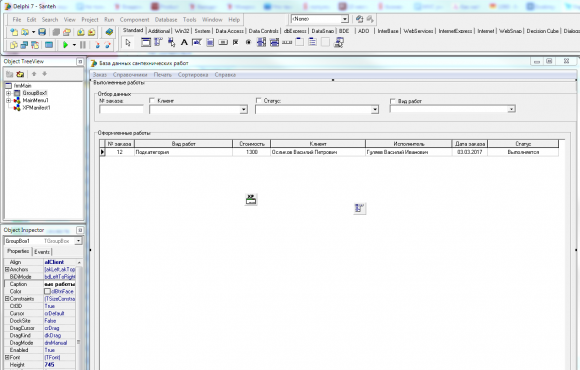Select the Label component icon
This screenshot has width=580, height=370.
184,43
